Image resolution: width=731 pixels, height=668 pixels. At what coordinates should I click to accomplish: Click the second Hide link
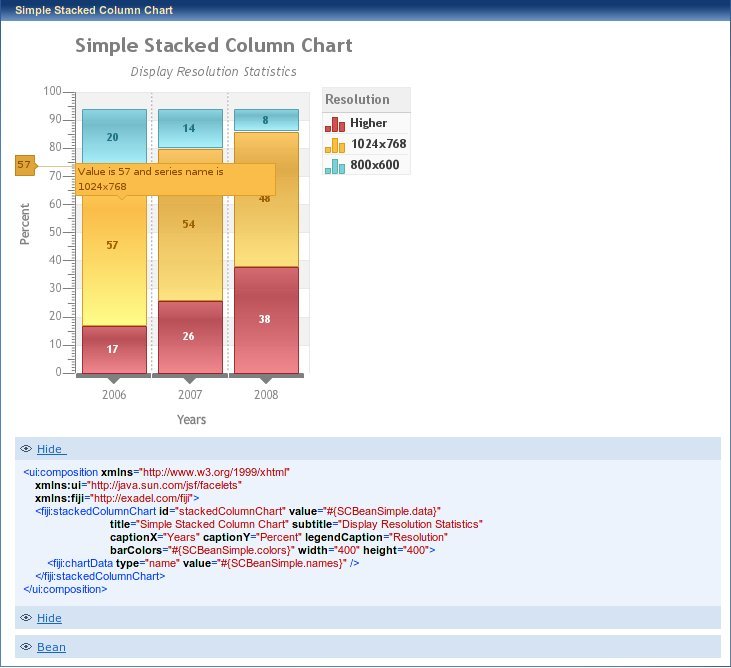pyautogui.click(x=49, y=618)
